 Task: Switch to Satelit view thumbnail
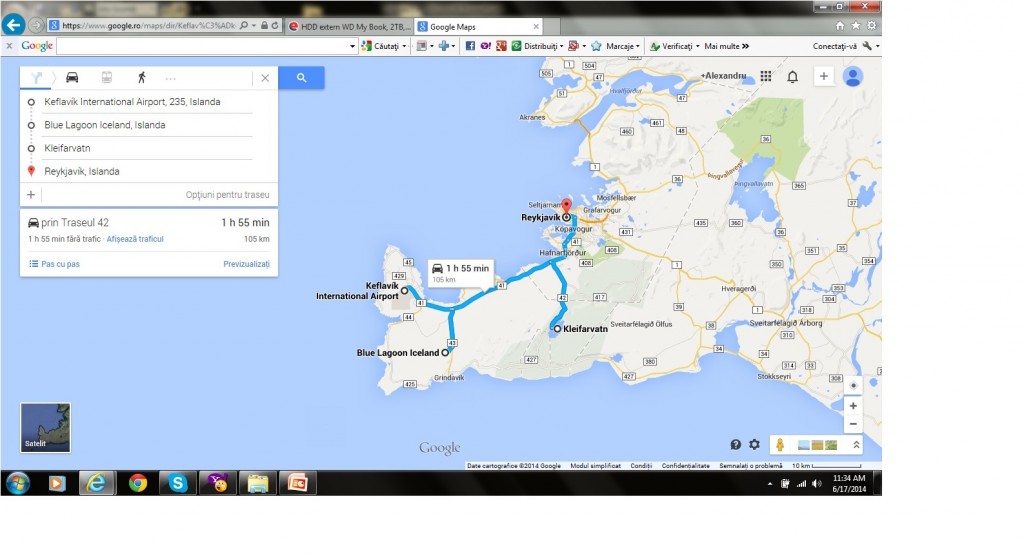pyautogui.click(x=45, y=428)
